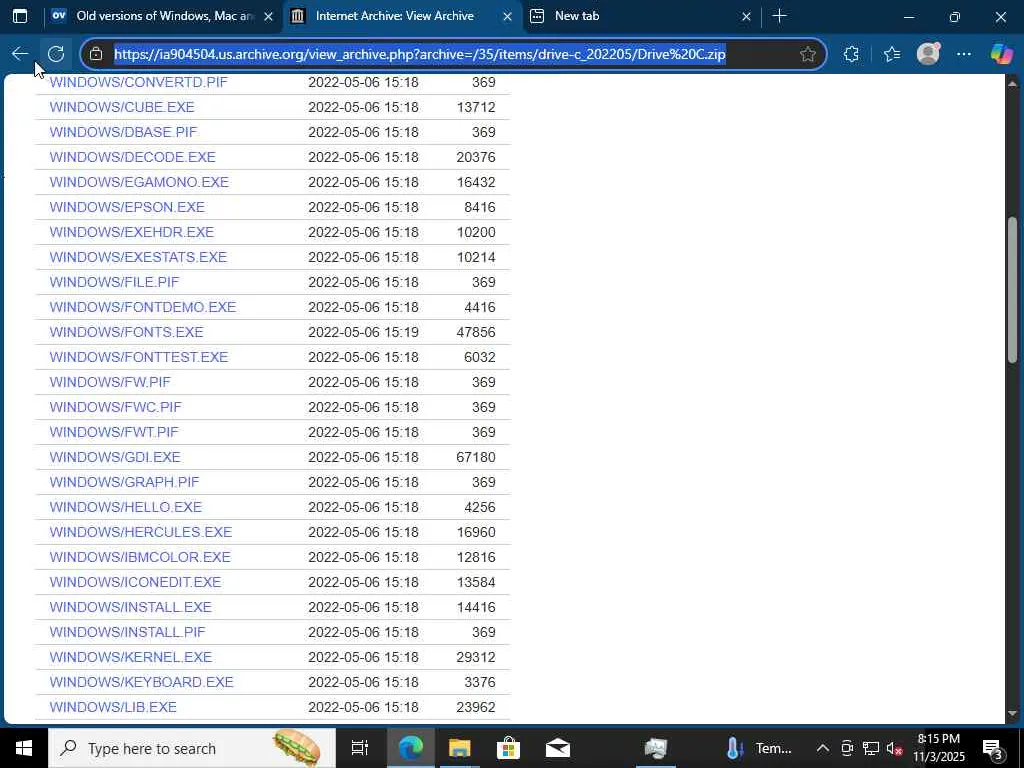The image size is (1024, 768).
Task: Open the WINDOWS/FONTTEST.EXE link
Action: [x=139, y=357]
